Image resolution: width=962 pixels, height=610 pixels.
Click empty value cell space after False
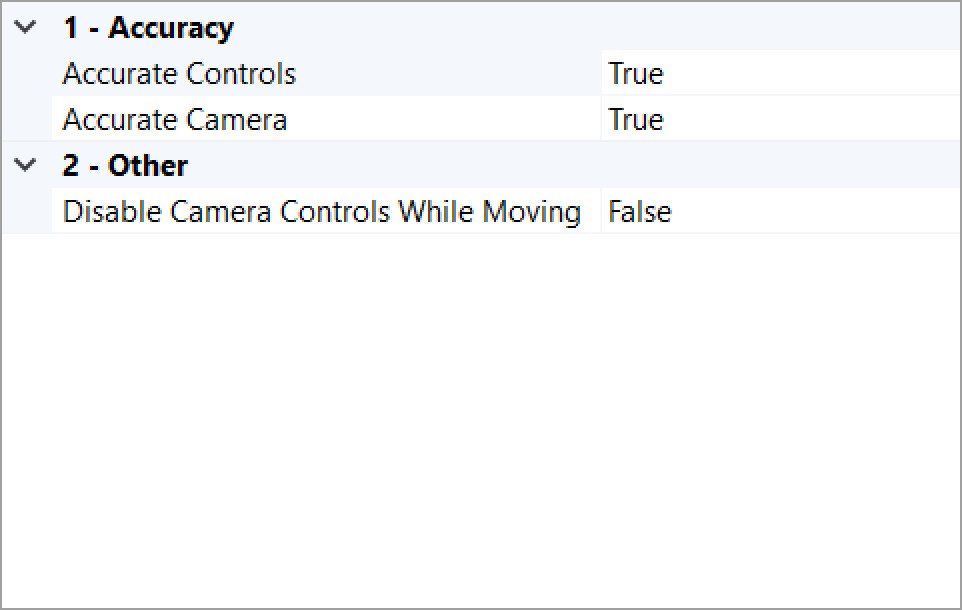point(820,212)
